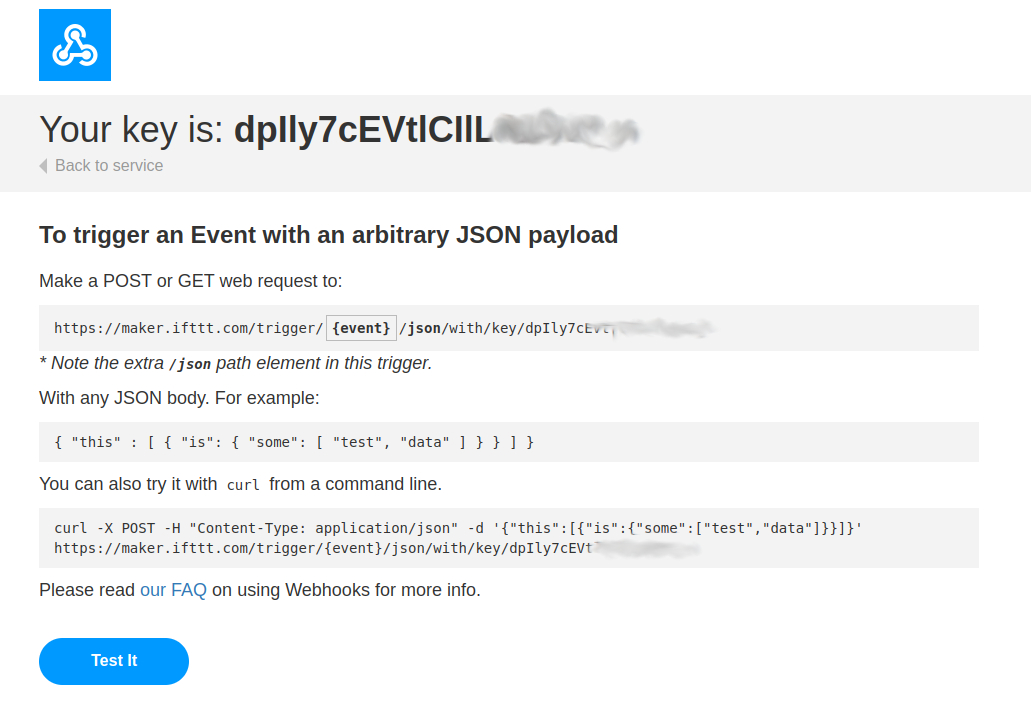
Task: Click the bold key value in the header
Action: [x=363, y=130]
